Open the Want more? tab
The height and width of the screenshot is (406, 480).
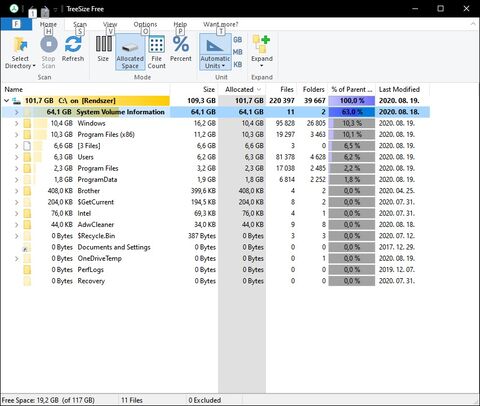click(x=221, y=24)
